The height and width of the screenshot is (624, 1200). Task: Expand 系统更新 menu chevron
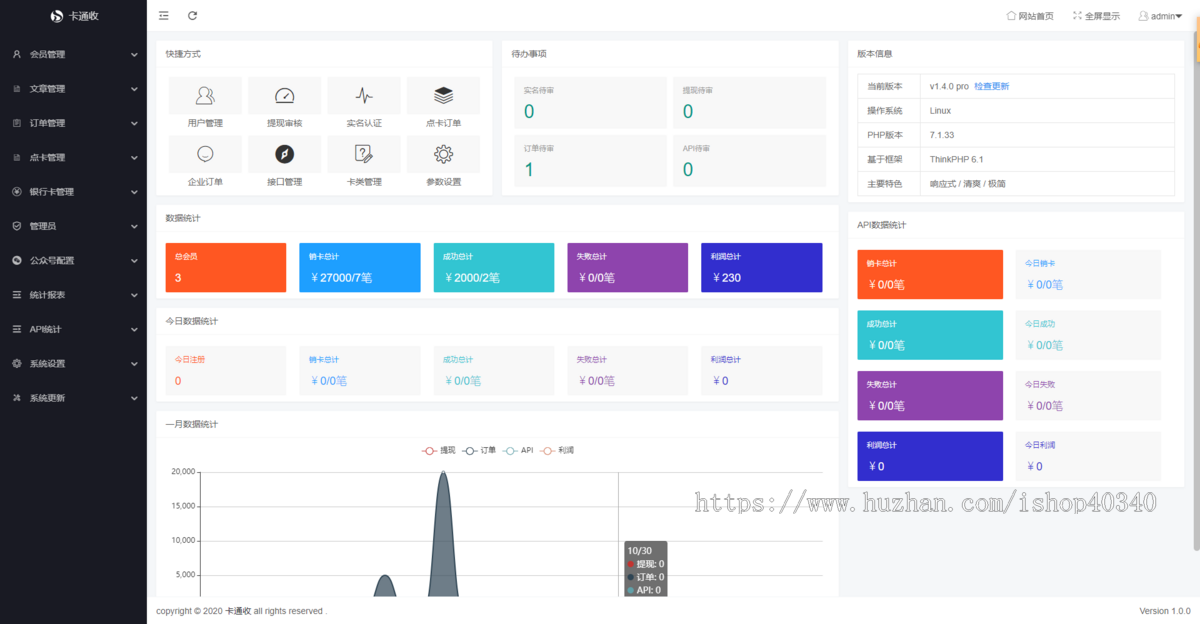[134, 398]
